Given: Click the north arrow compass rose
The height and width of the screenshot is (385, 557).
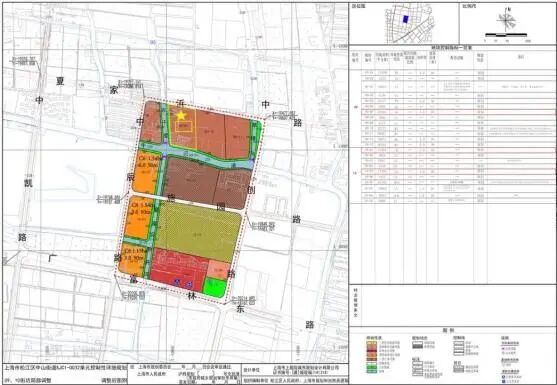Looking at the screenshot, I should pos(507,20).
